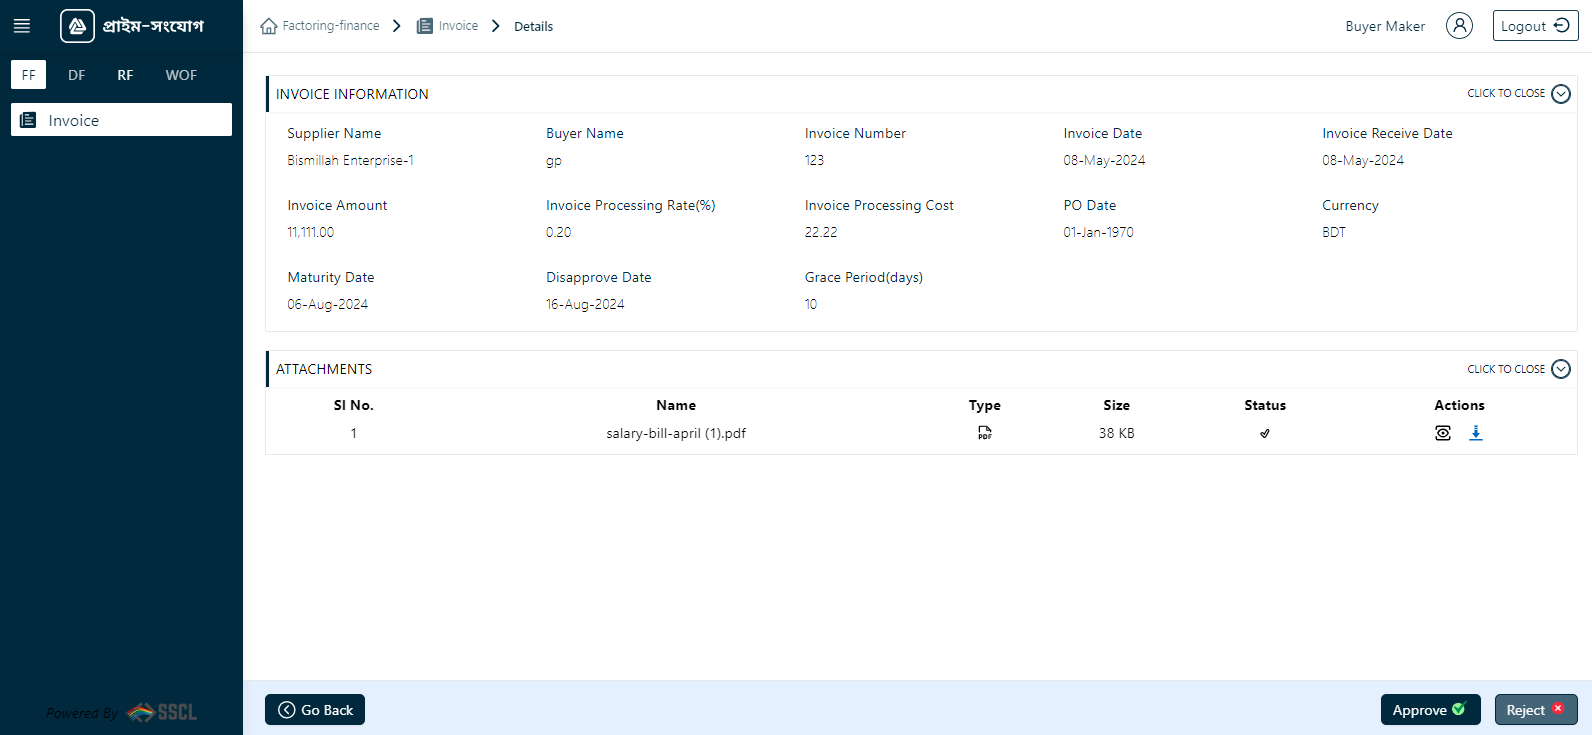Reject the invoice
The image size is (1592, 735).
1536,710
